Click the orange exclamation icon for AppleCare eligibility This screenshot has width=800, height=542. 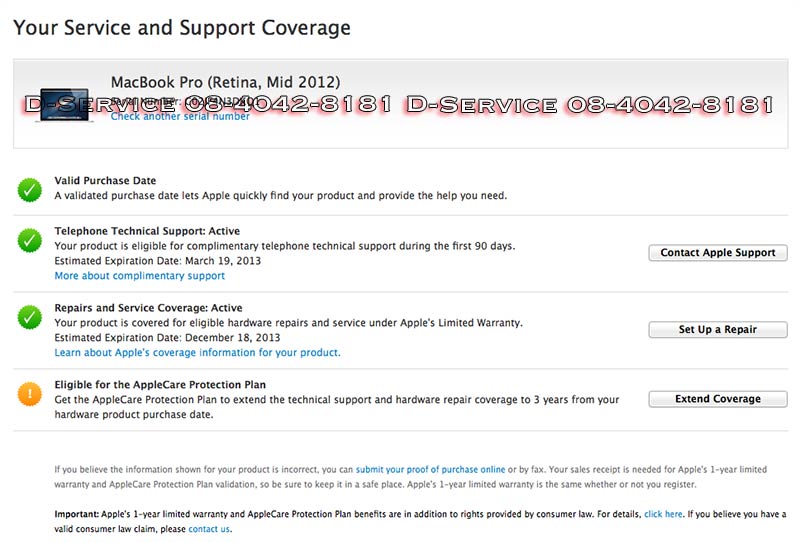(x=29, y=394)
